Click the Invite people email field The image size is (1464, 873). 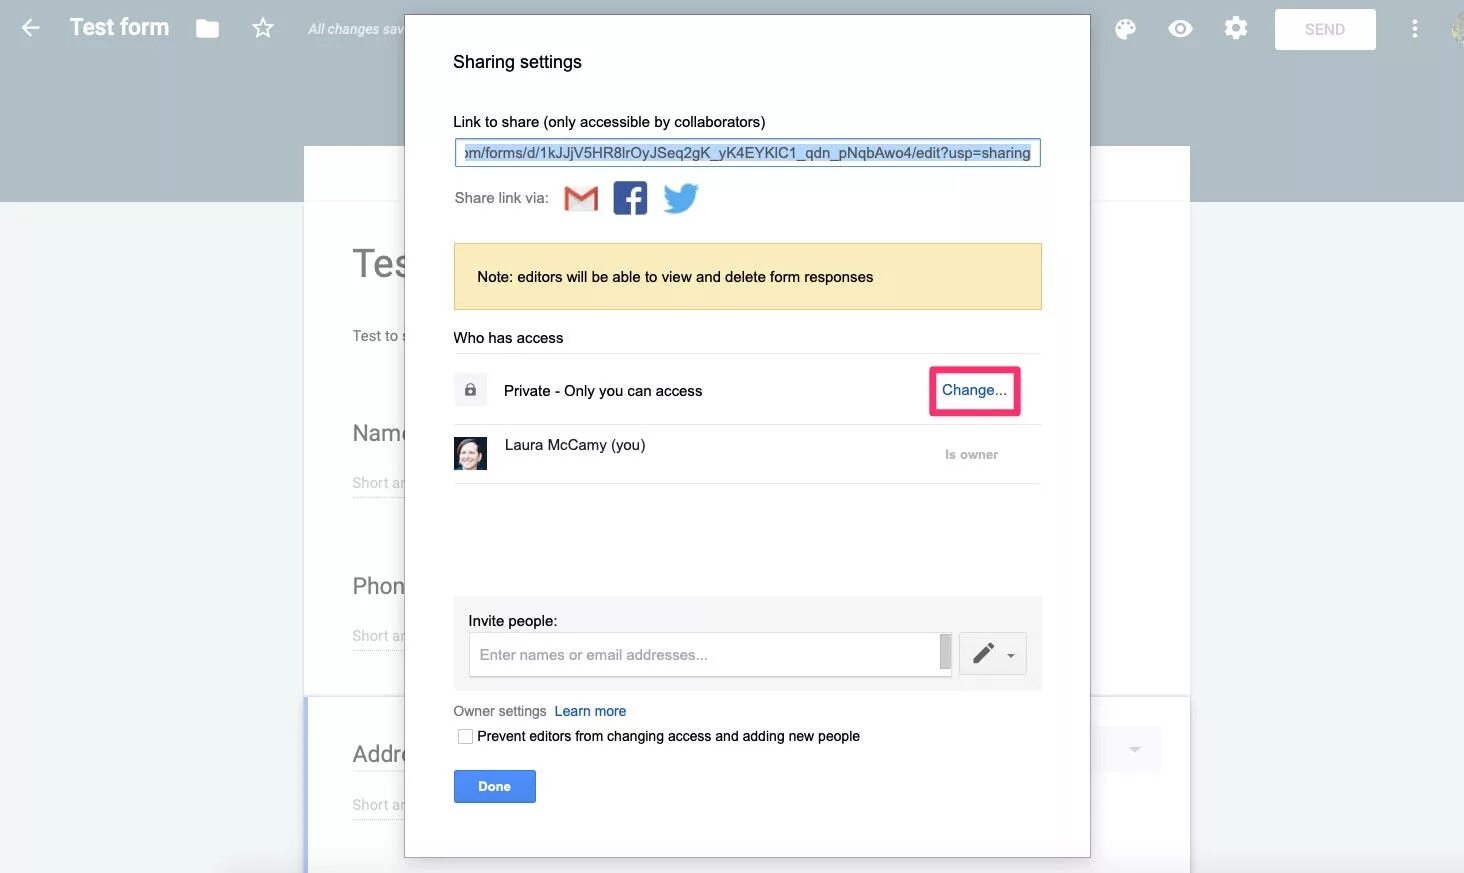[710, 654]
